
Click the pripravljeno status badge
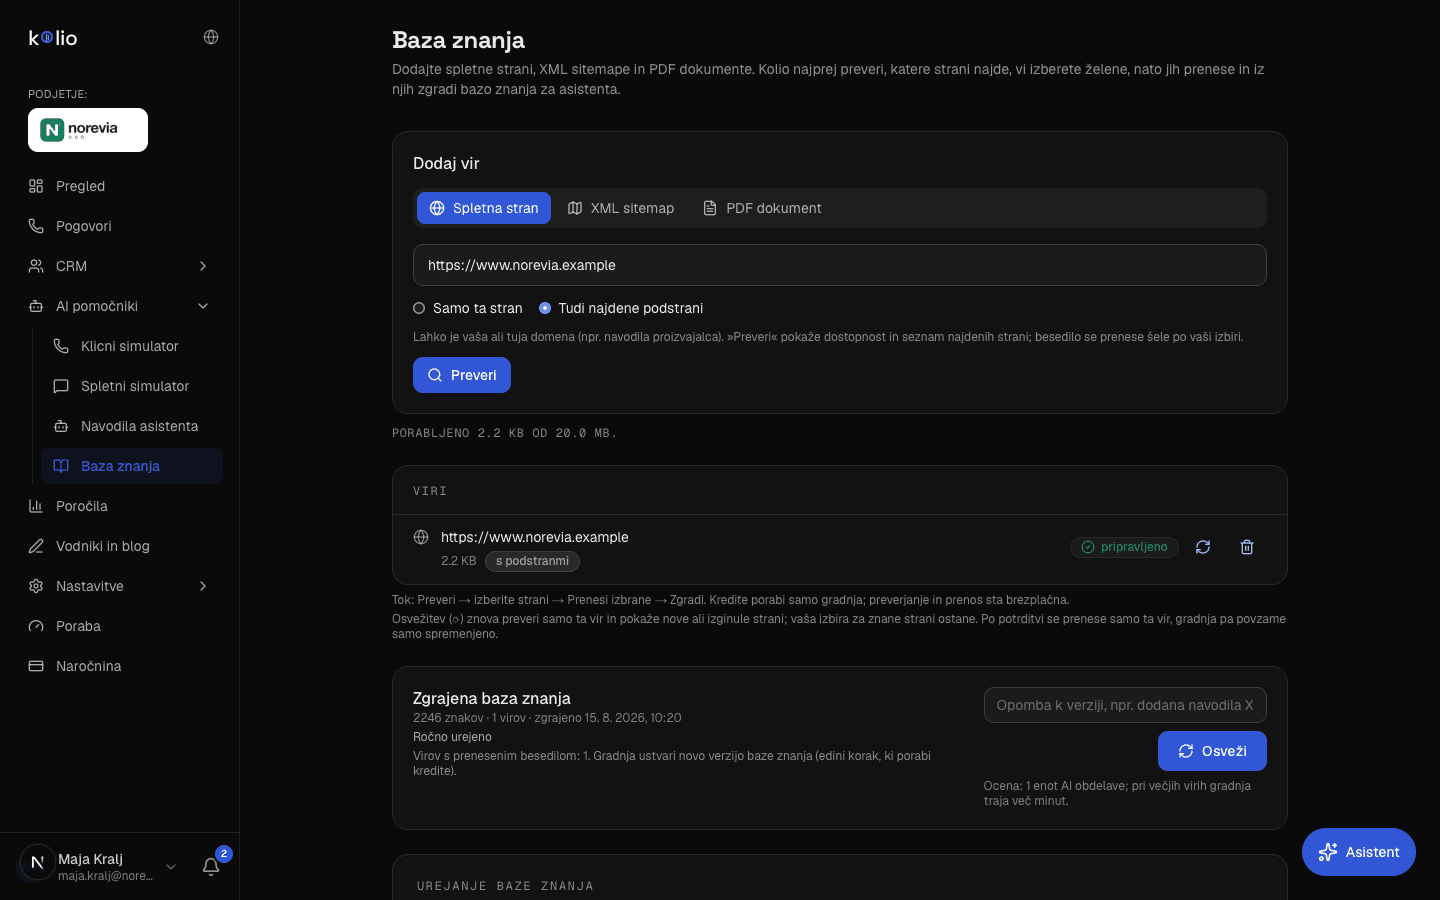point(1125,547)
